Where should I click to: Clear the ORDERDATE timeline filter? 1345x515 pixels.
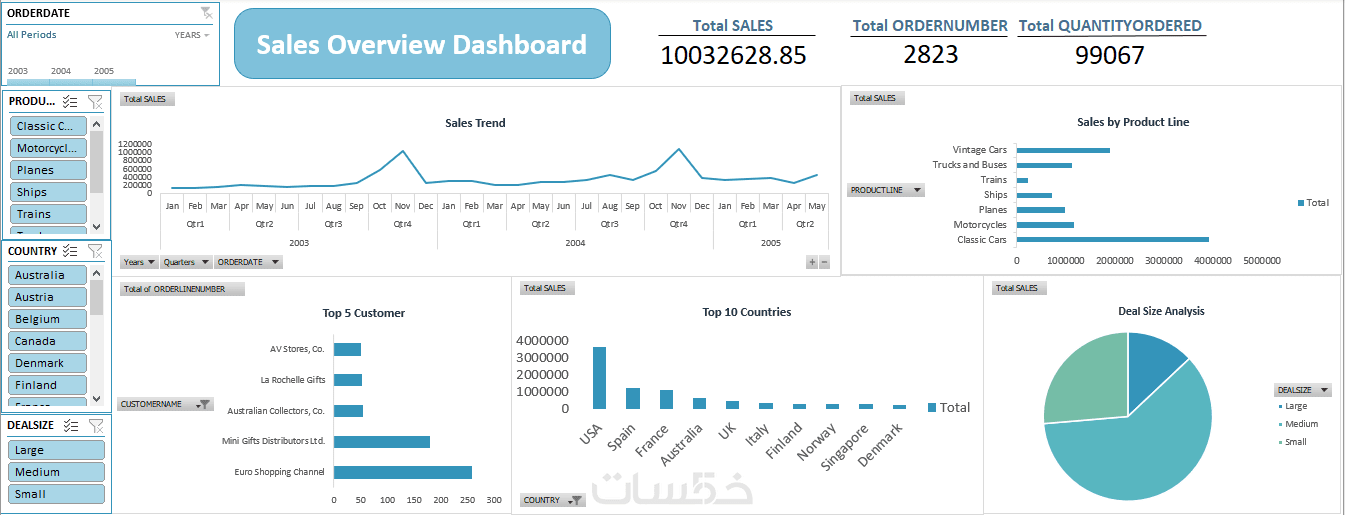pos(206,13)
